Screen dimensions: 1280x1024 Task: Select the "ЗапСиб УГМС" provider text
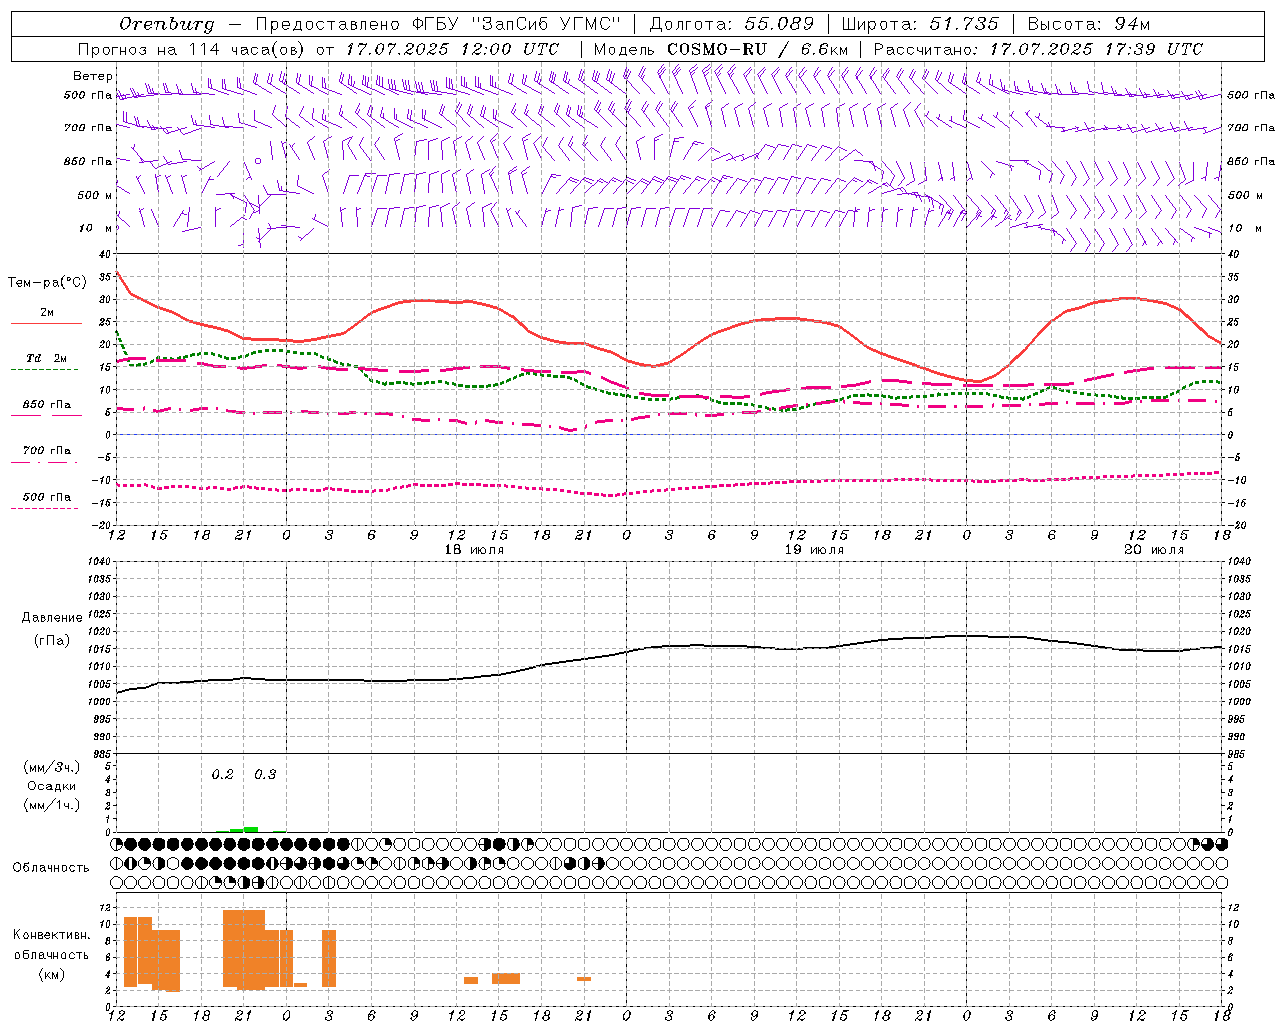coord(546,24)
